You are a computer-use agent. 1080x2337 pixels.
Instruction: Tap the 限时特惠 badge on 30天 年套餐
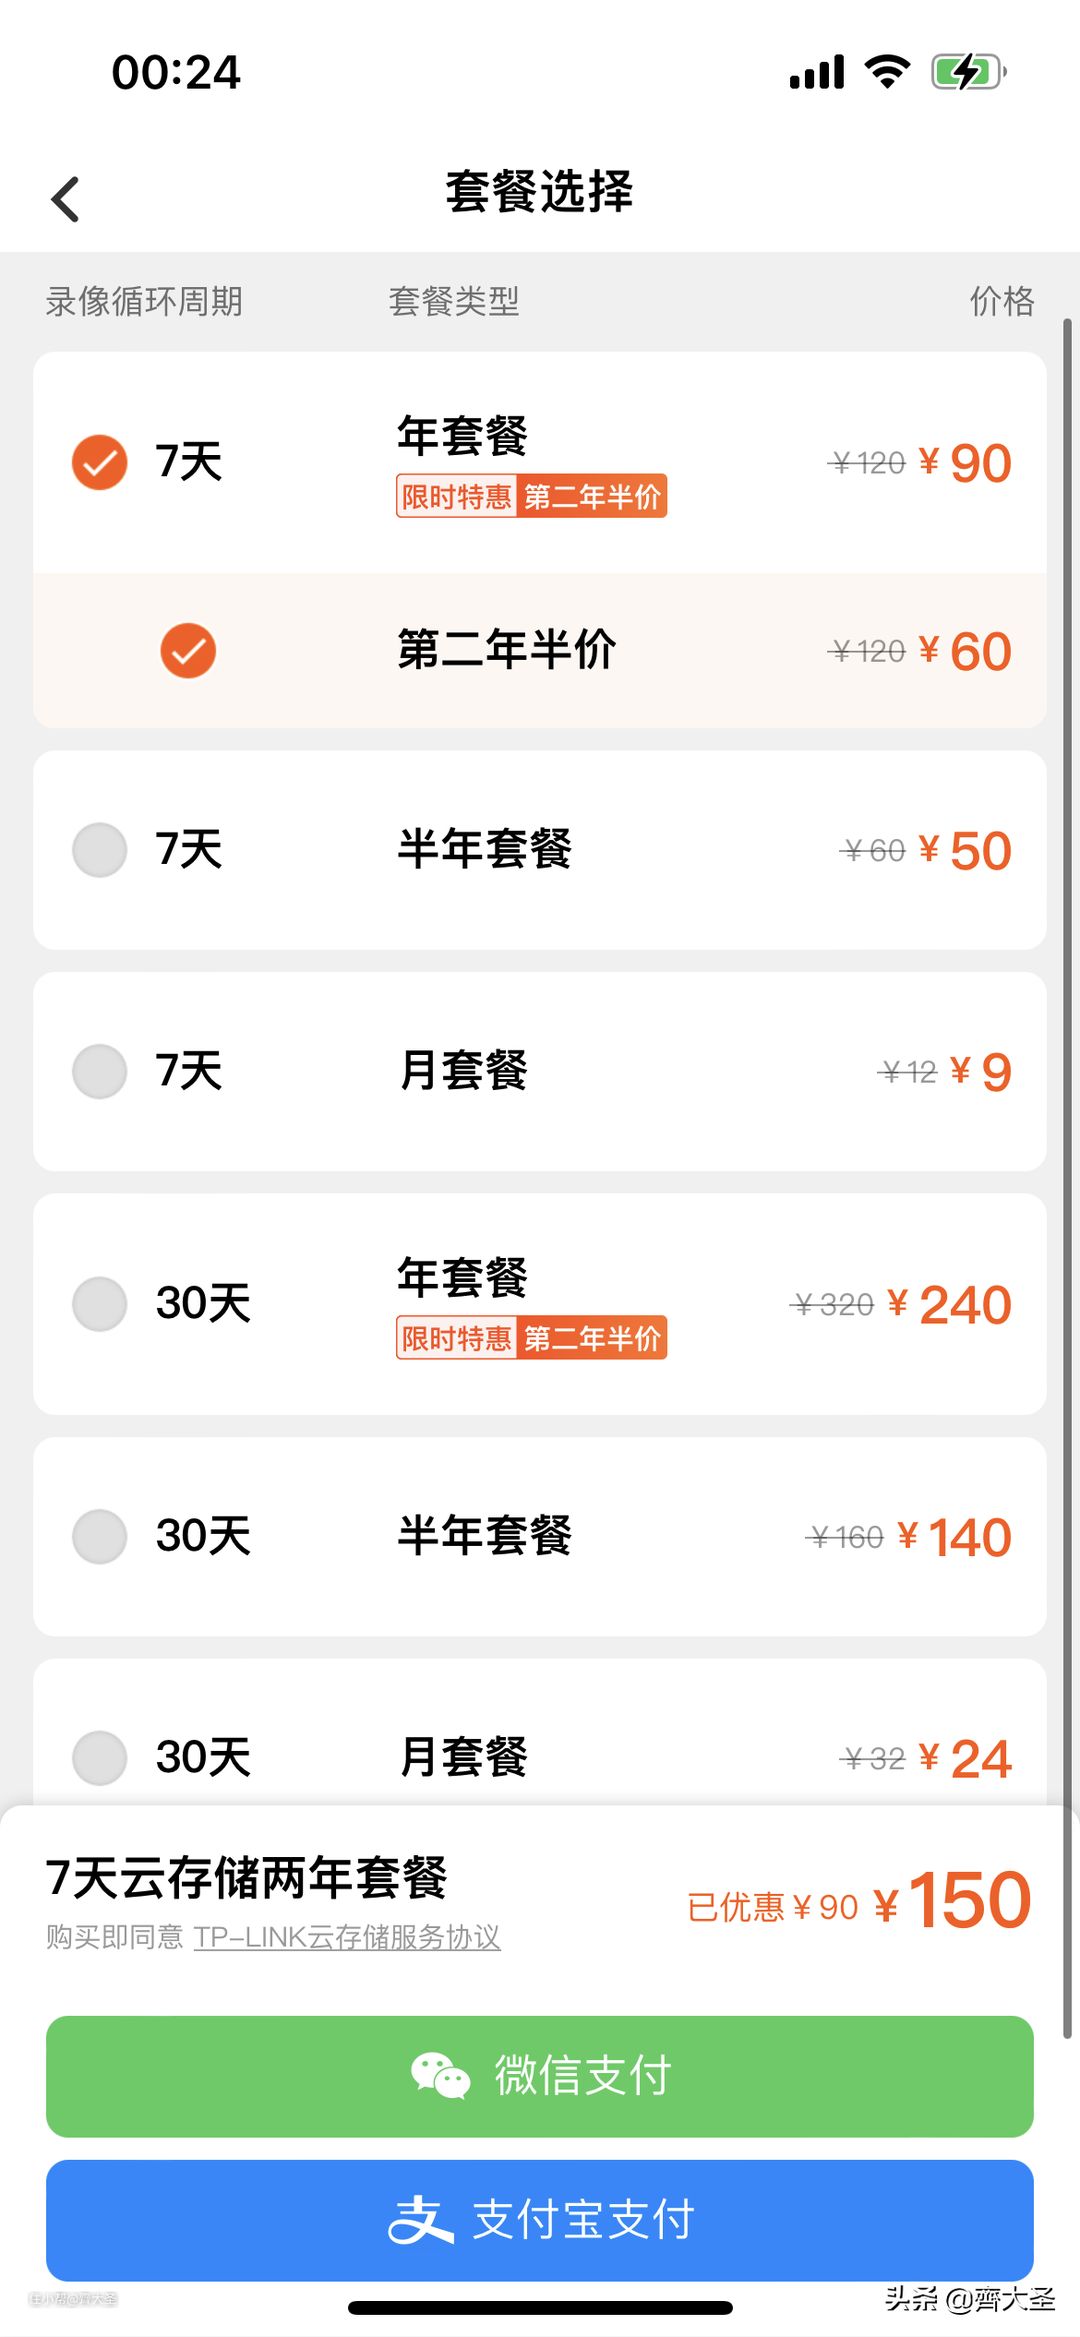[456, 1338]
